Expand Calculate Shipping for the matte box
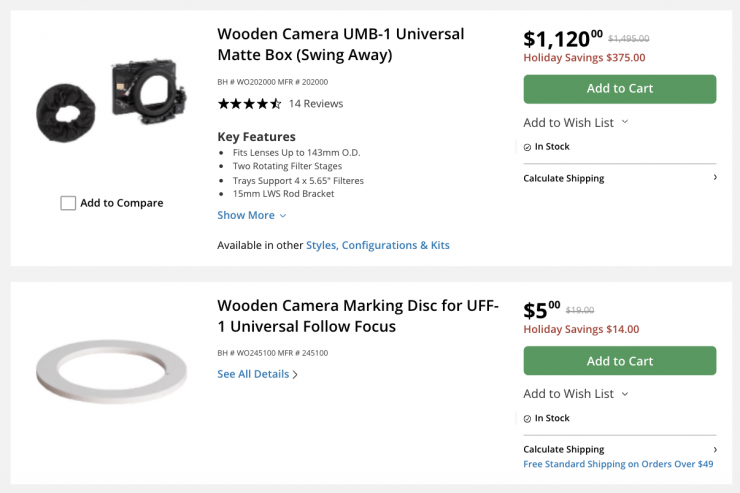 (x=619, y=178)
